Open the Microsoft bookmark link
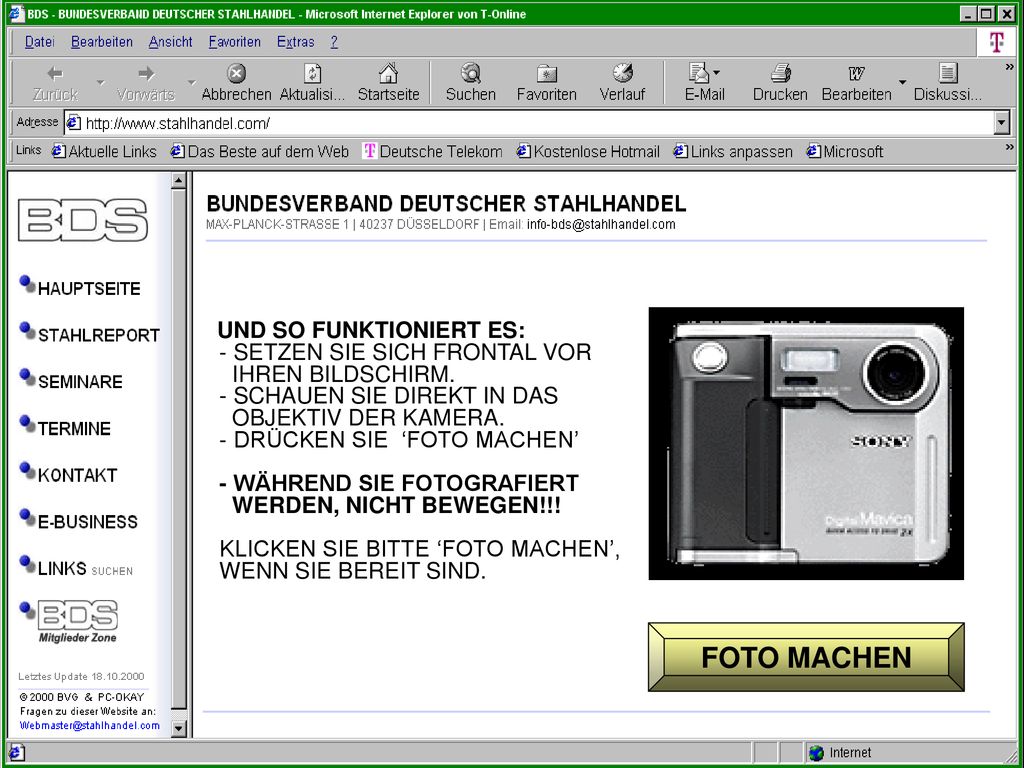Viewport: 1024px width, 768px height. click(844, 152)
